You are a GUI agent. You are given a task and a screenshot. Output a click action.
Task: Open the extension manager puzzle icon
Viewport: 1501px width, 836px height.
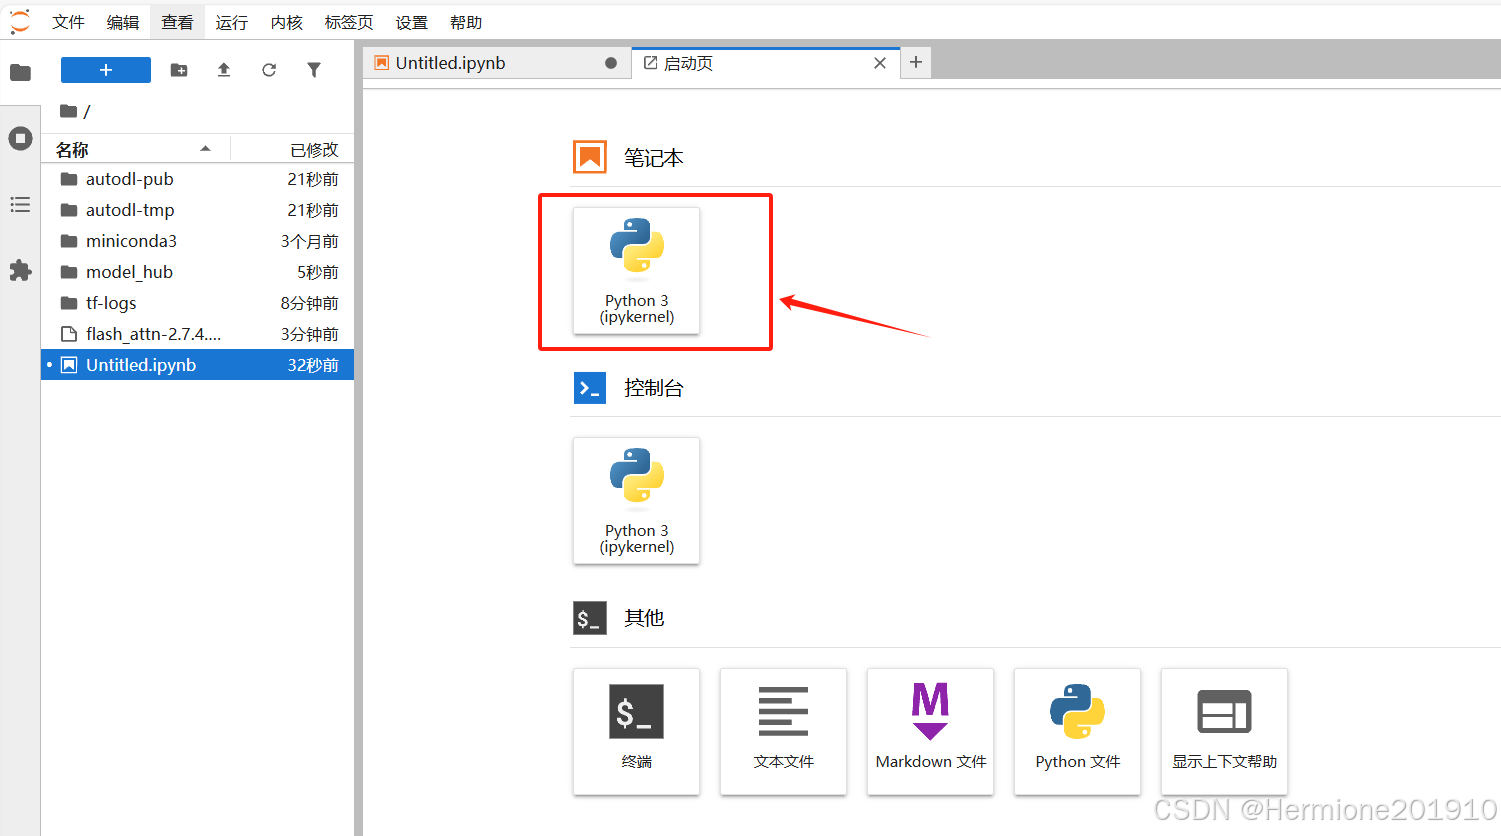coord(20,271)
